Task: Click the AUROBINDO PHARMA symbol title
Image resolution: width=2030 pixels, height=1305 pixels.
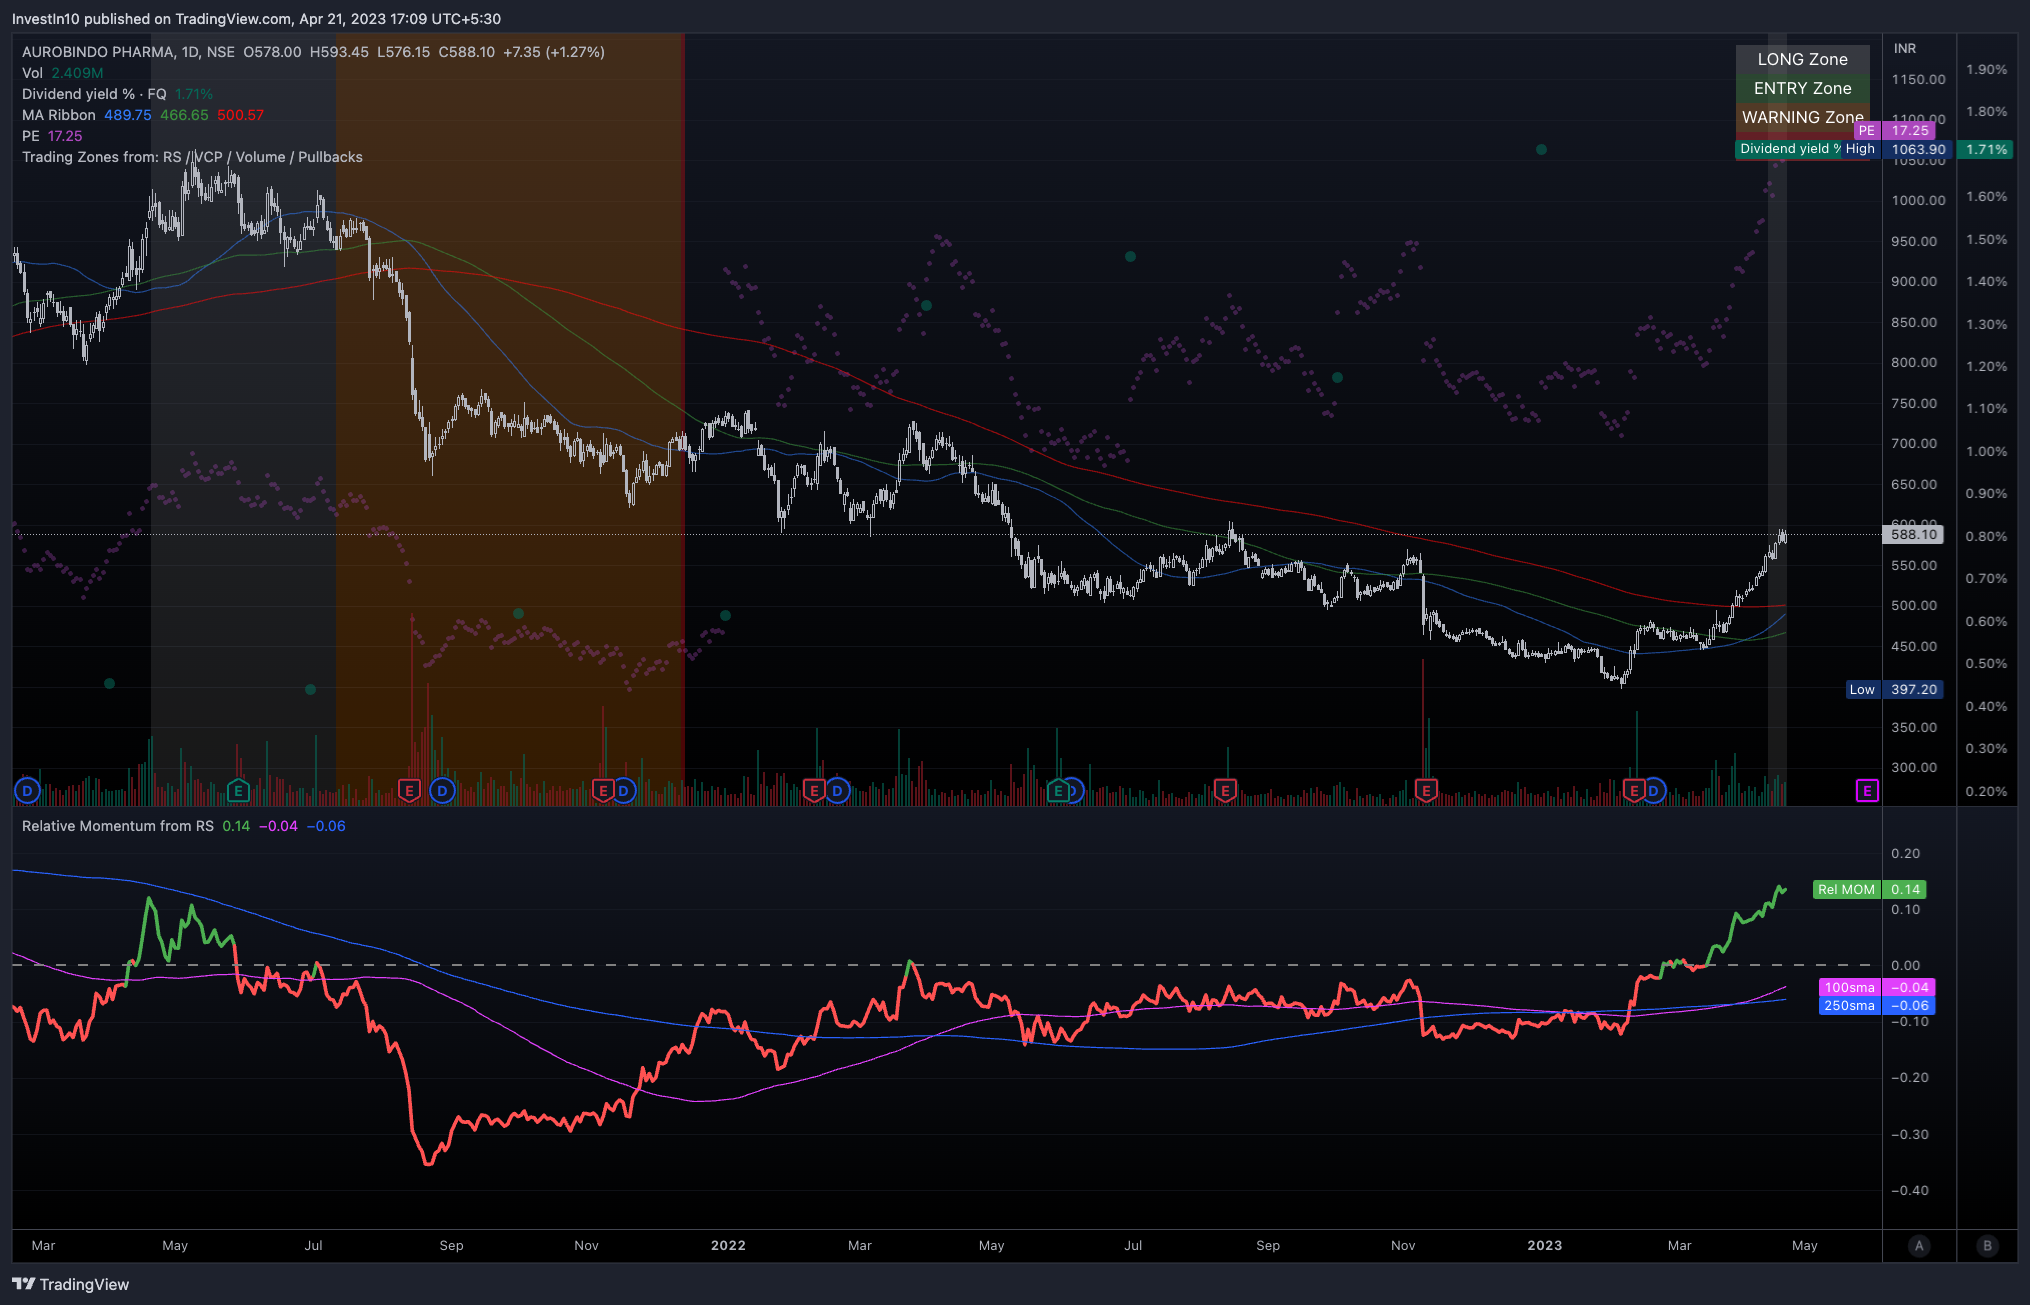Action: pos(97,52)
